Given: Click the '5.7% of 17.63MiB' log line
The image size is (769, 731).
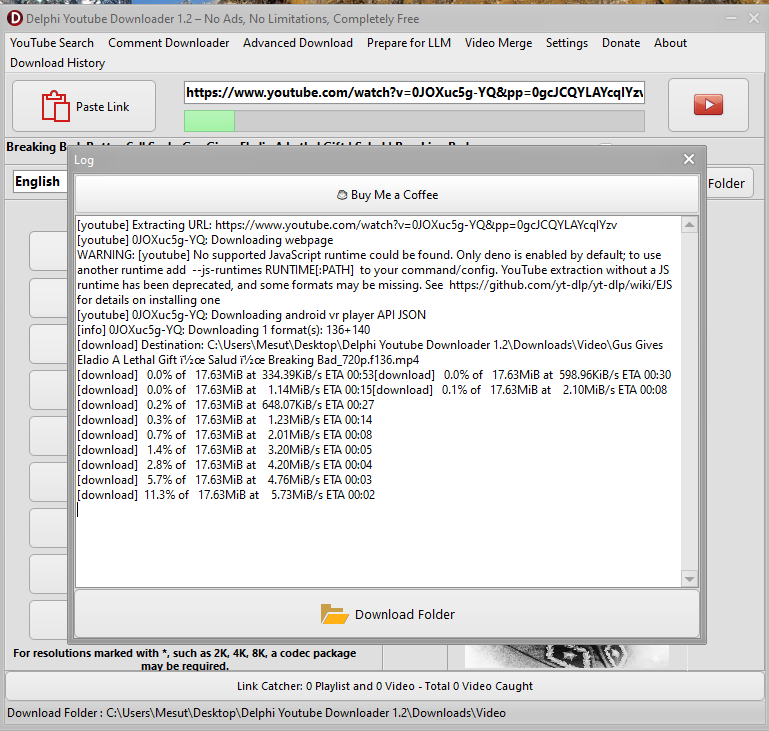Looking at the screenshot, I should click(225, 480).
